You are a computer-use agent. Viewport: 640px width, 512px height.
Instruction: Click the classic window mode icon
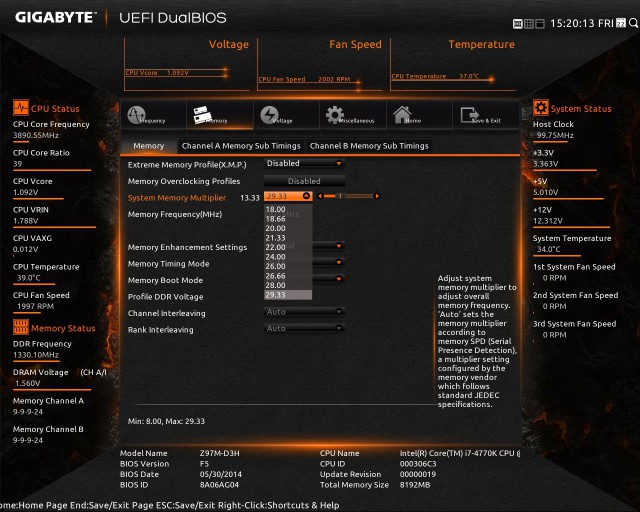540,24
